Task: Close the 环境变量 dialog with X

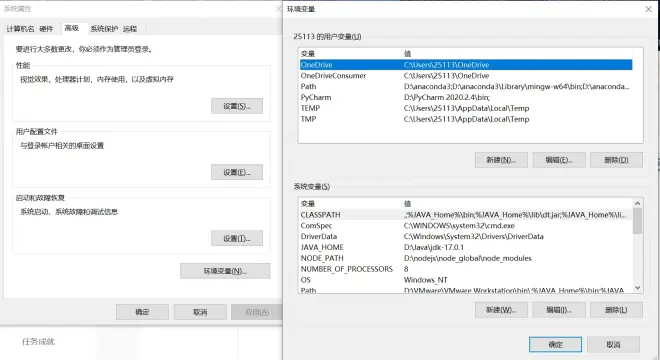Action: [x=648, y=9]
